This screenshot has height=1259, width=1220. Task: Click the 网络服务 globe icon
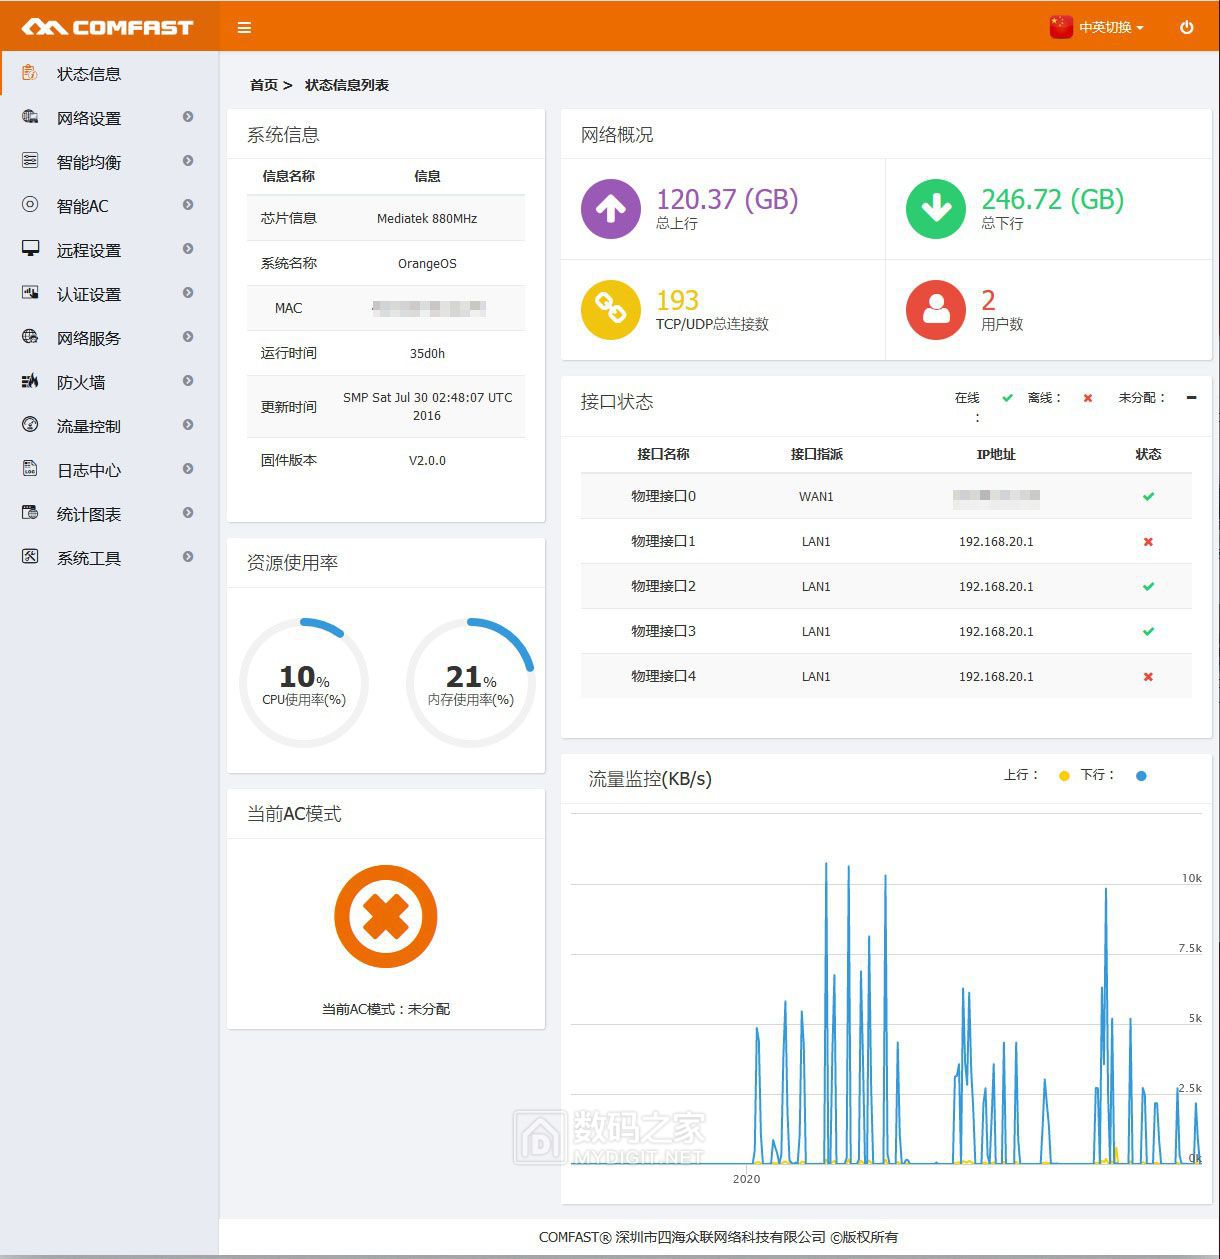click(x=30, y=336)
